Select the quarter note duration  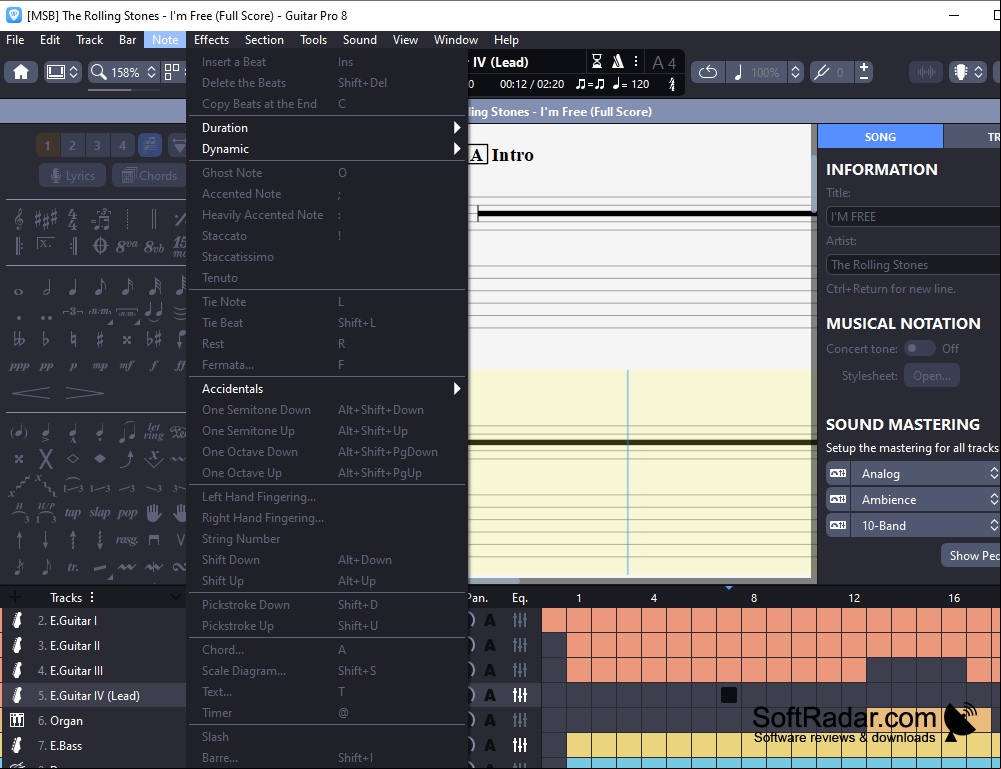(73, 287)
